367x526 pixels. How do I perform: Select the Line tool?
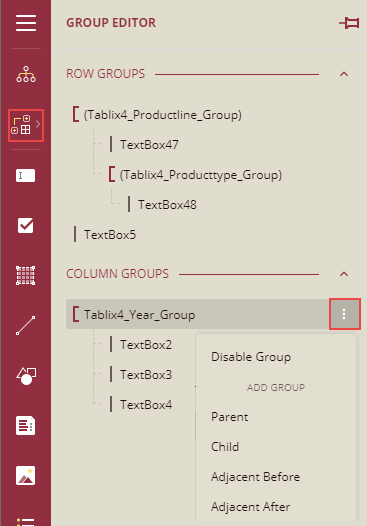click(25, 325)
